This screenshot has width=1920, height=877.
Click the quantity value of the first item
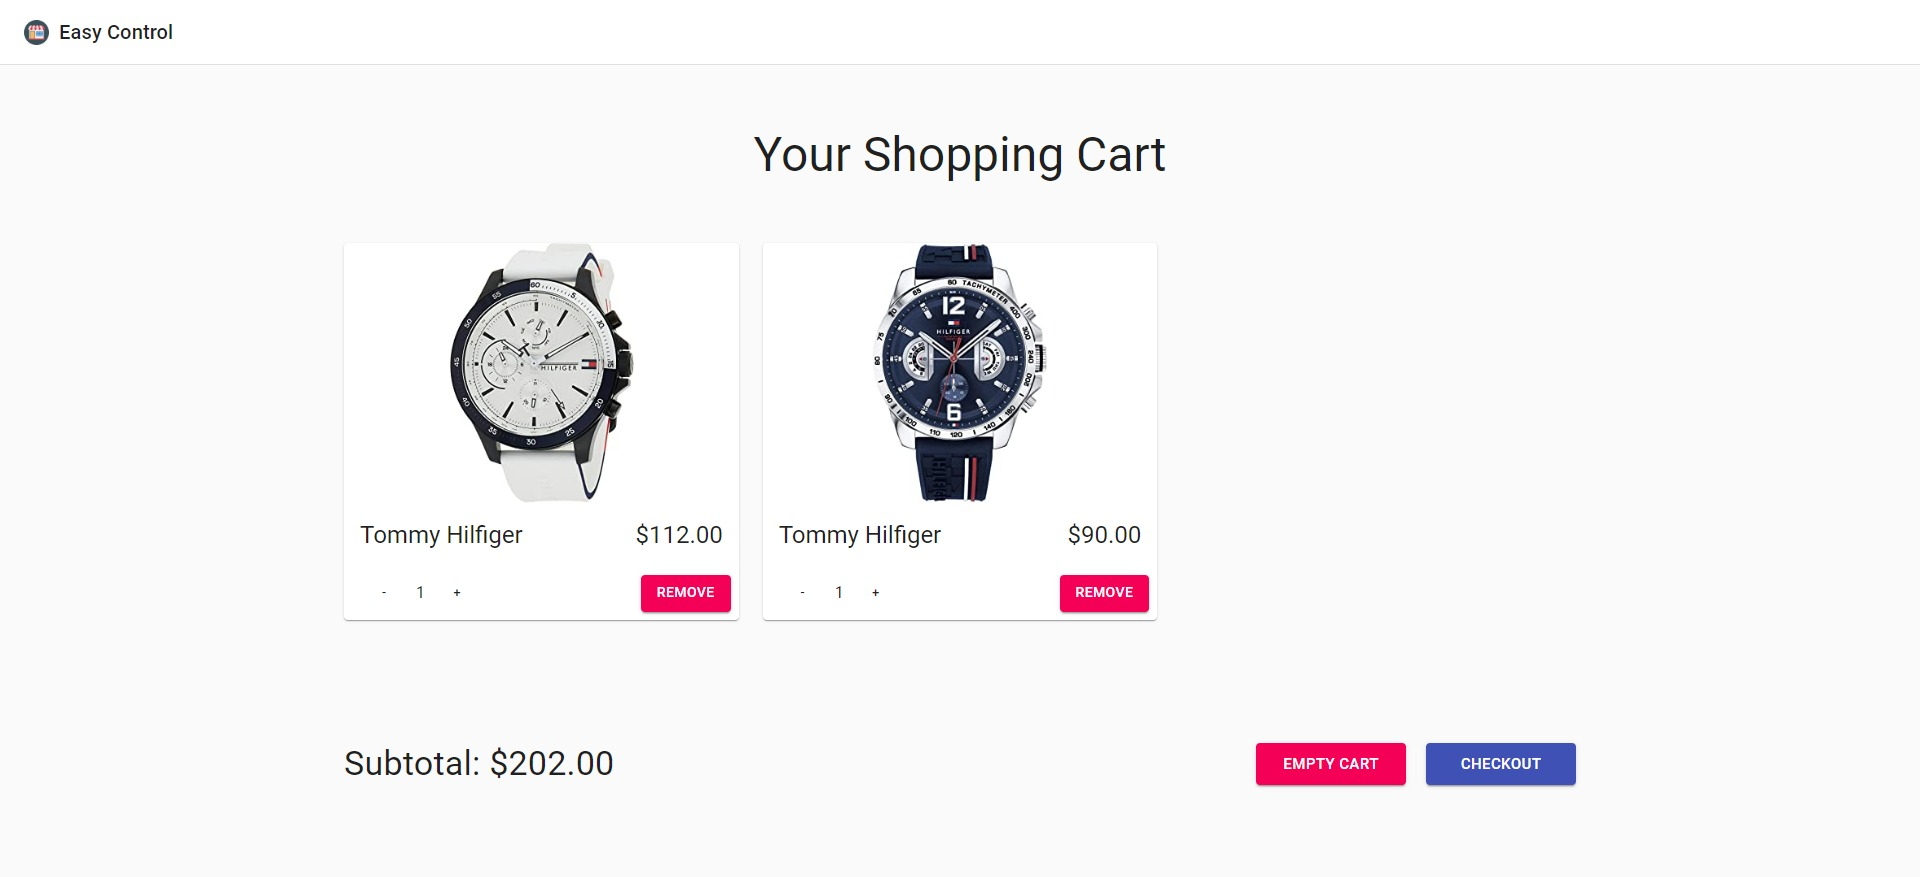[420, 592]
